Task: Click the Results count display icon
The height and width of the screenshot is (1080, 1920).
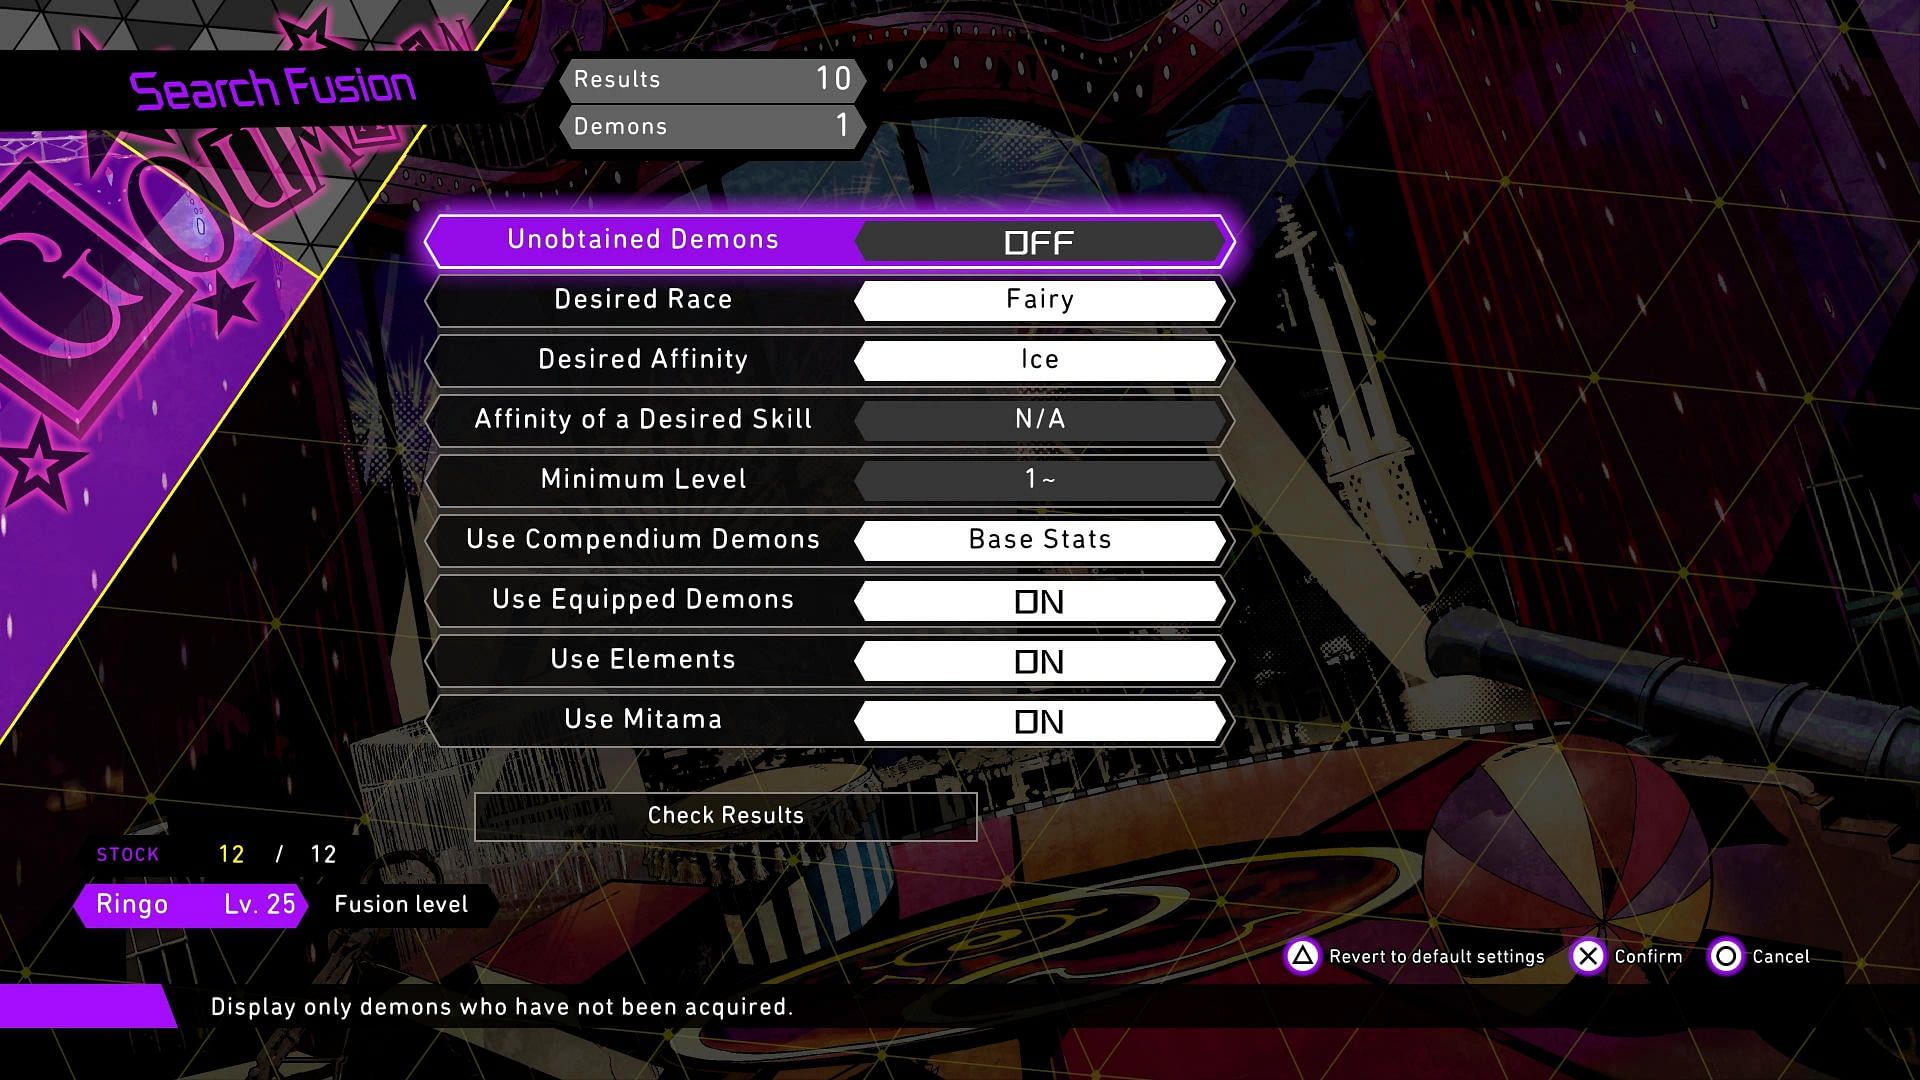Action: pyautogui.click(x=708, y=80)
